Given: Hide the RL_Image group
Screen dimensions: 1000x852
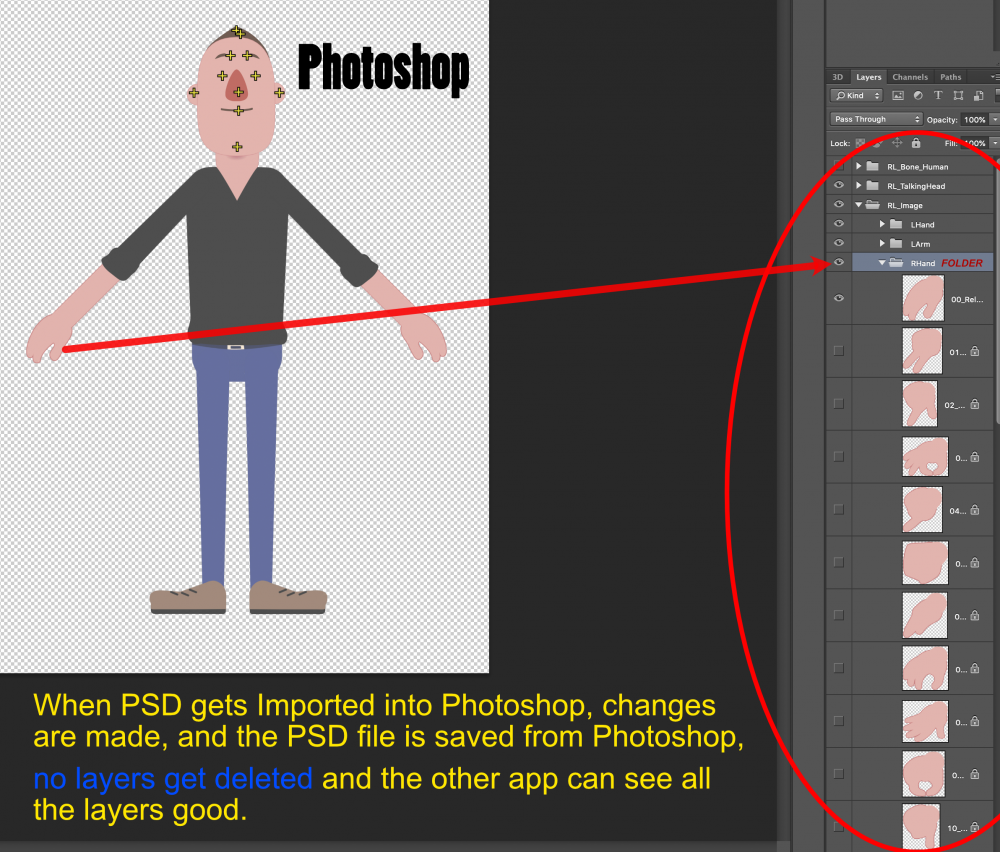Looking at the screenshot, I should 839,204.
